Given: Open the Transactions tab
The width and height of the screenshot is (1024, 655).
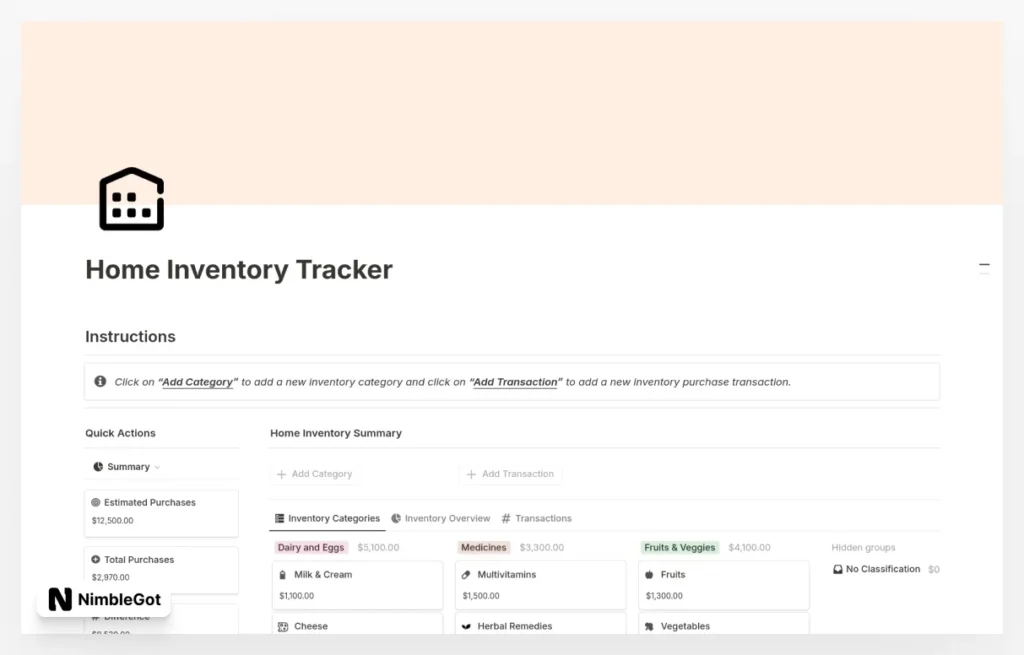Looking at the screenshot, I should pyautogui.click(x=536, y=519).
